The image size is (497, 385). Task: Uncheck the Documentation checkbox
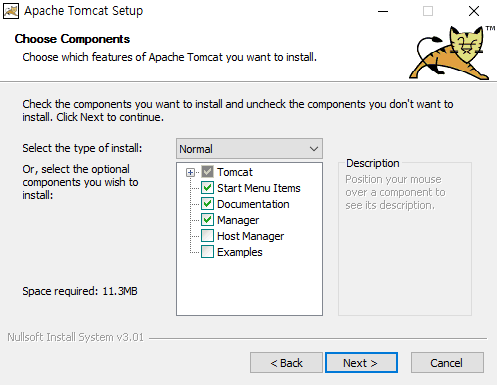click(207, 204)
